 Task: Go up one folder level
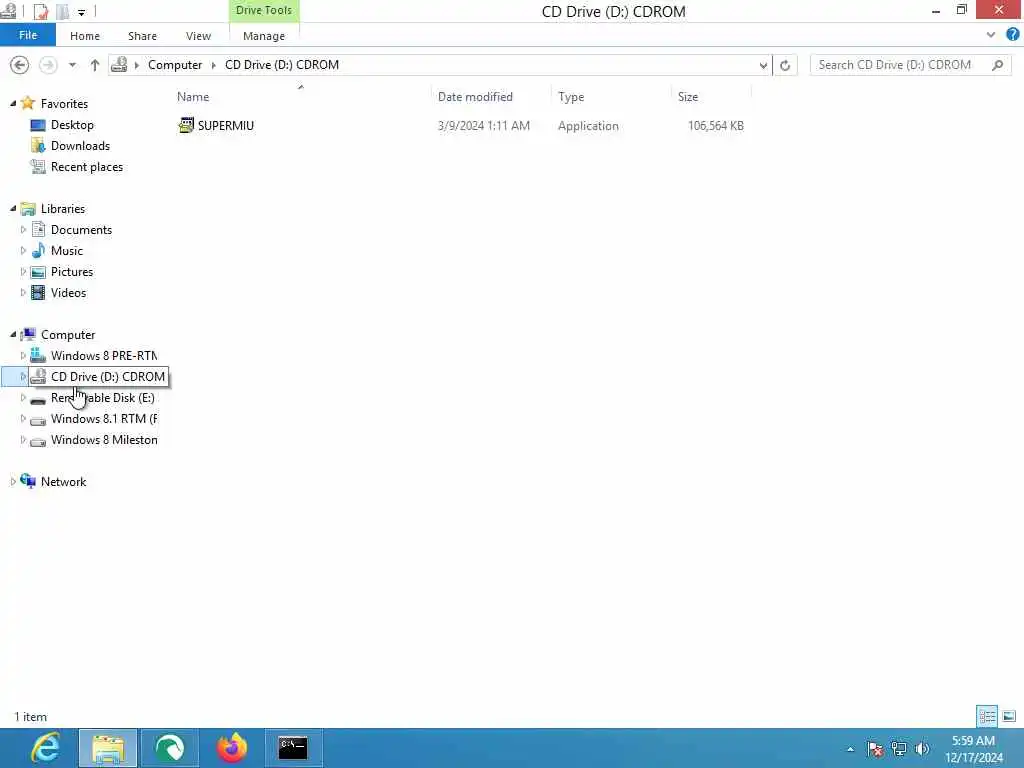(95, 65)
